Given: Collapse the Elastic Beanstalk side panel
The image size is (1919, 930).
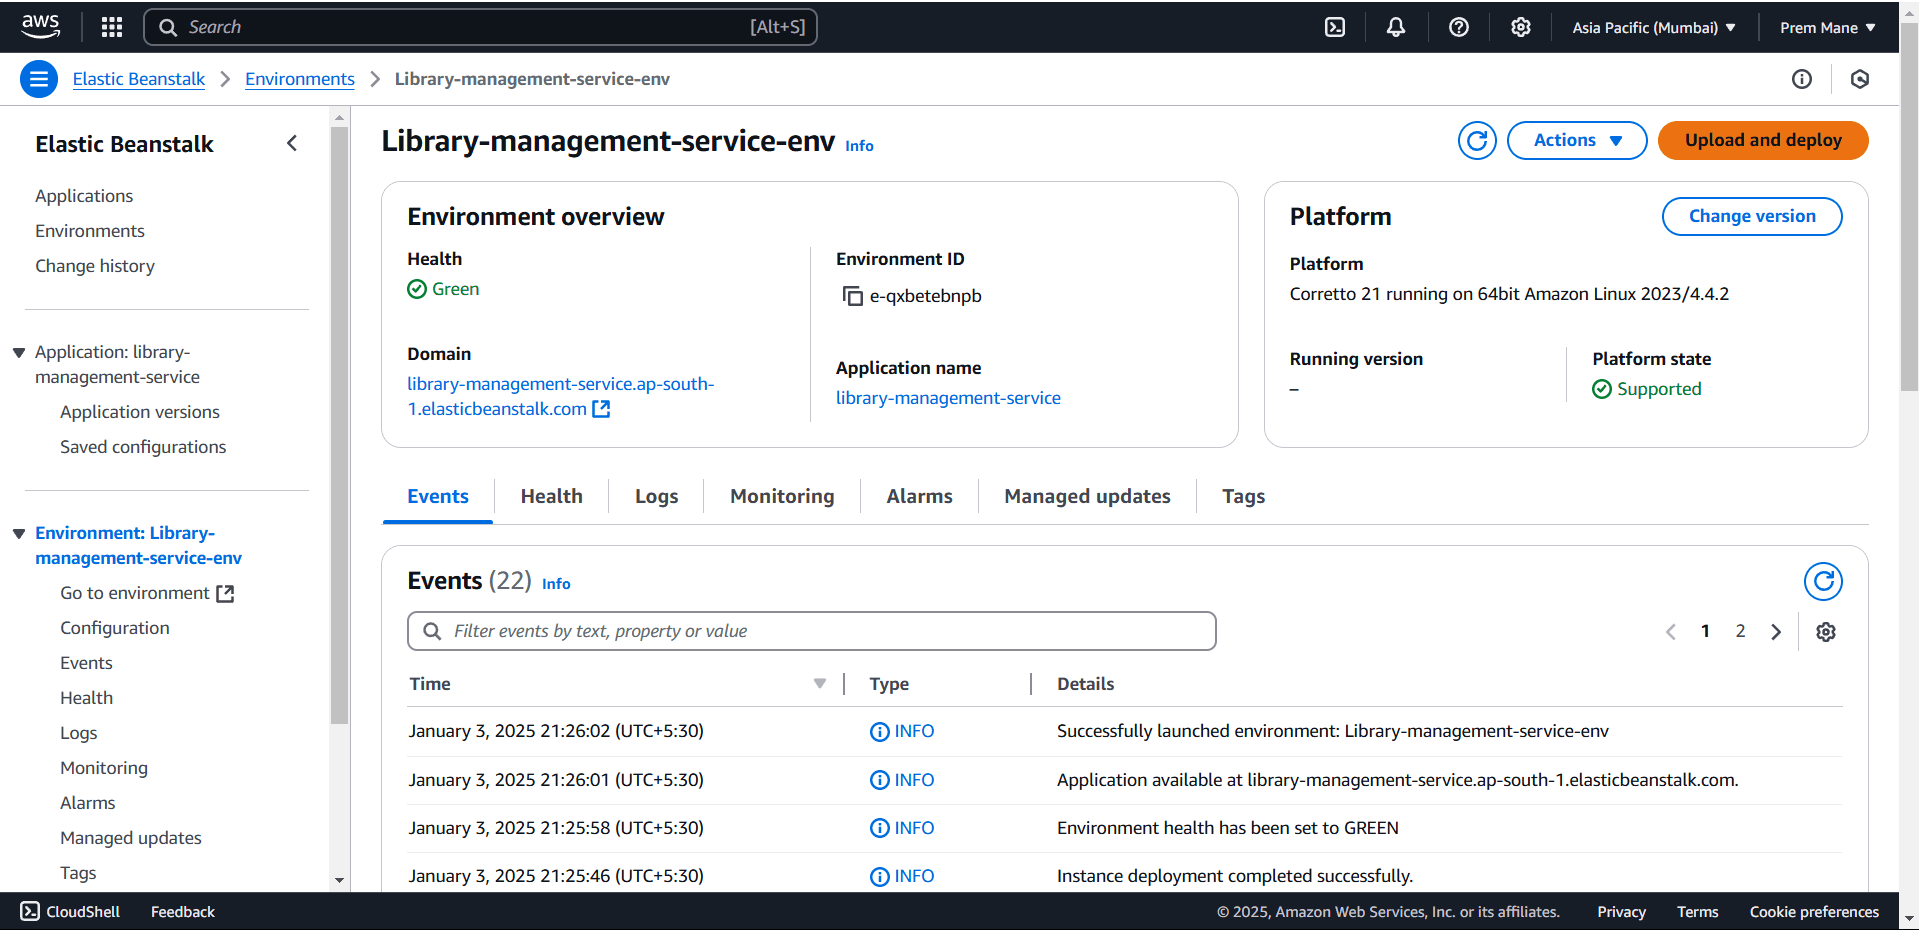Looking at the screenshot, I should click(292, 143).
